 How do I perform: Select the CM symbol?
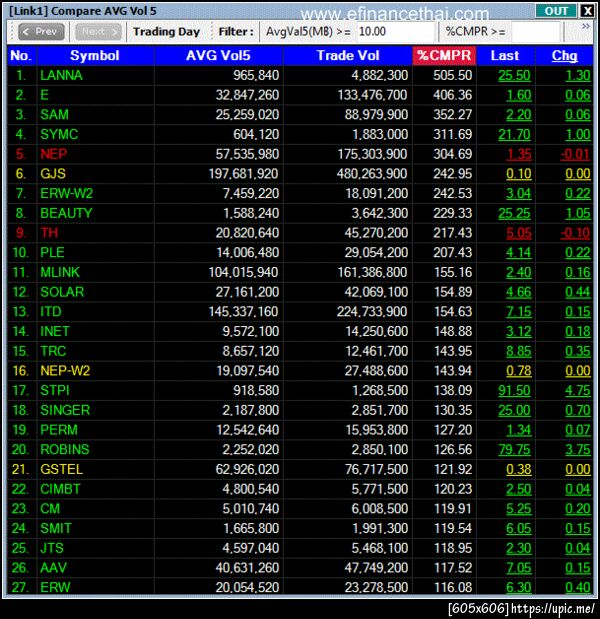click(x=50, y=508)
